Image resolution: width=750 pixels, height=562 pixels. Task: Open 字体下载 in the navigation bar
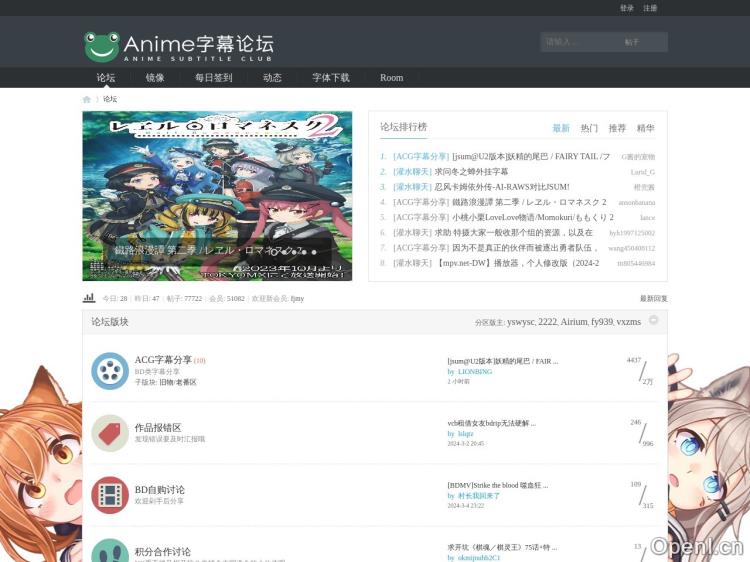pyautogui.click(x=331, y=78)
